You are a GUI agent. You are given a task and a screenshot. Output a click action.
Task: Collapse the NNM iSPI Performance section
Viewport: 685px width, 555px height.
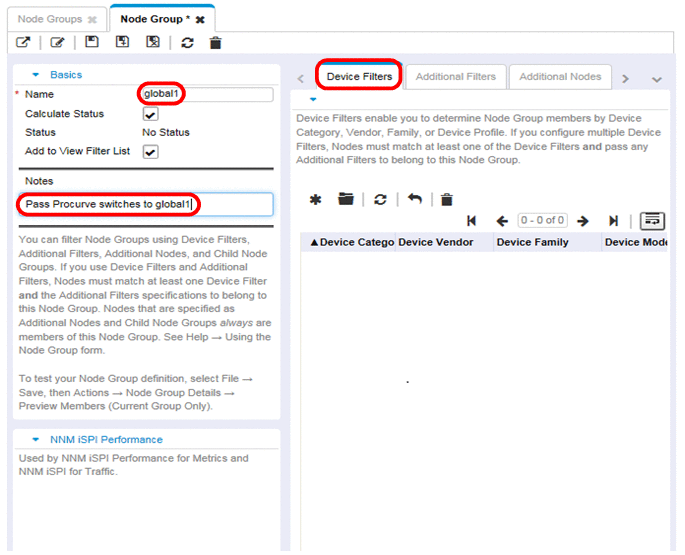37,440
